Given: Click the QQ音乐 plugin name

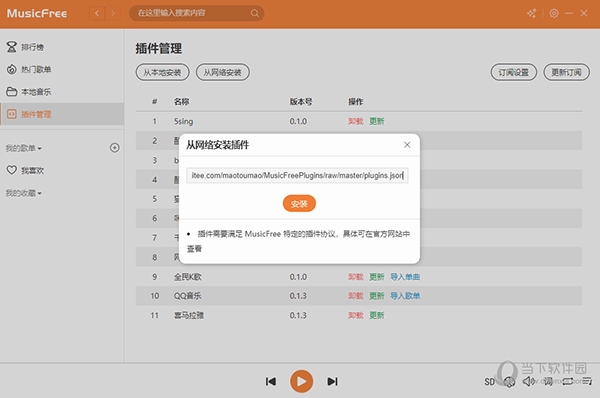Looking at the screenshot, I should click(188, 296).
